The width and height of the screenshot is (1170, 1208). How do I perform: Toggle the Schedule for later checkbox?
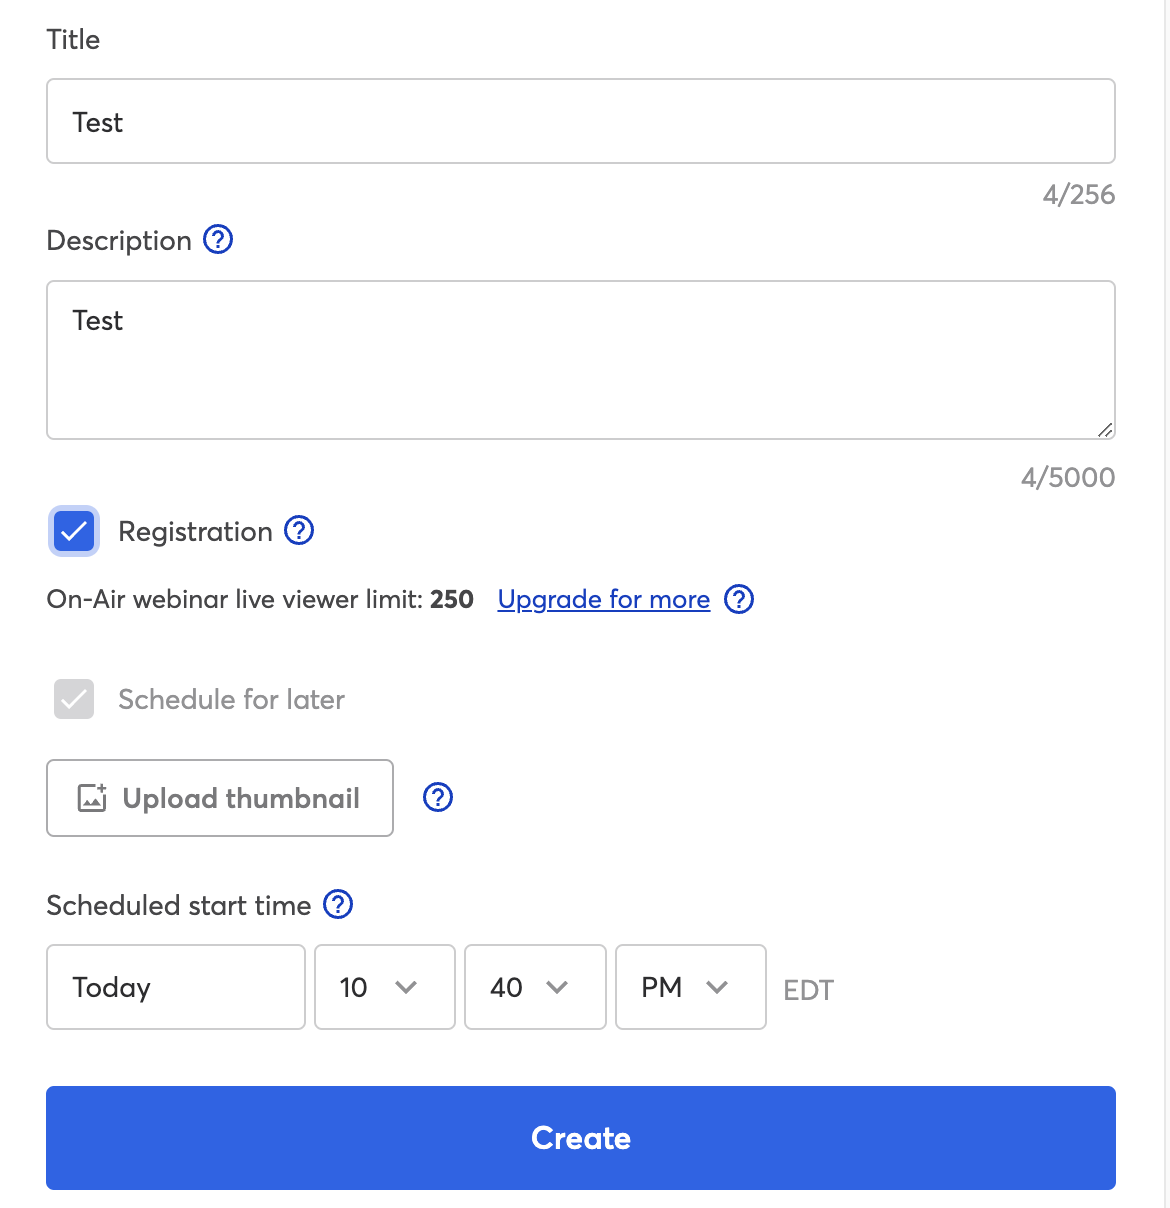point(74,699)
